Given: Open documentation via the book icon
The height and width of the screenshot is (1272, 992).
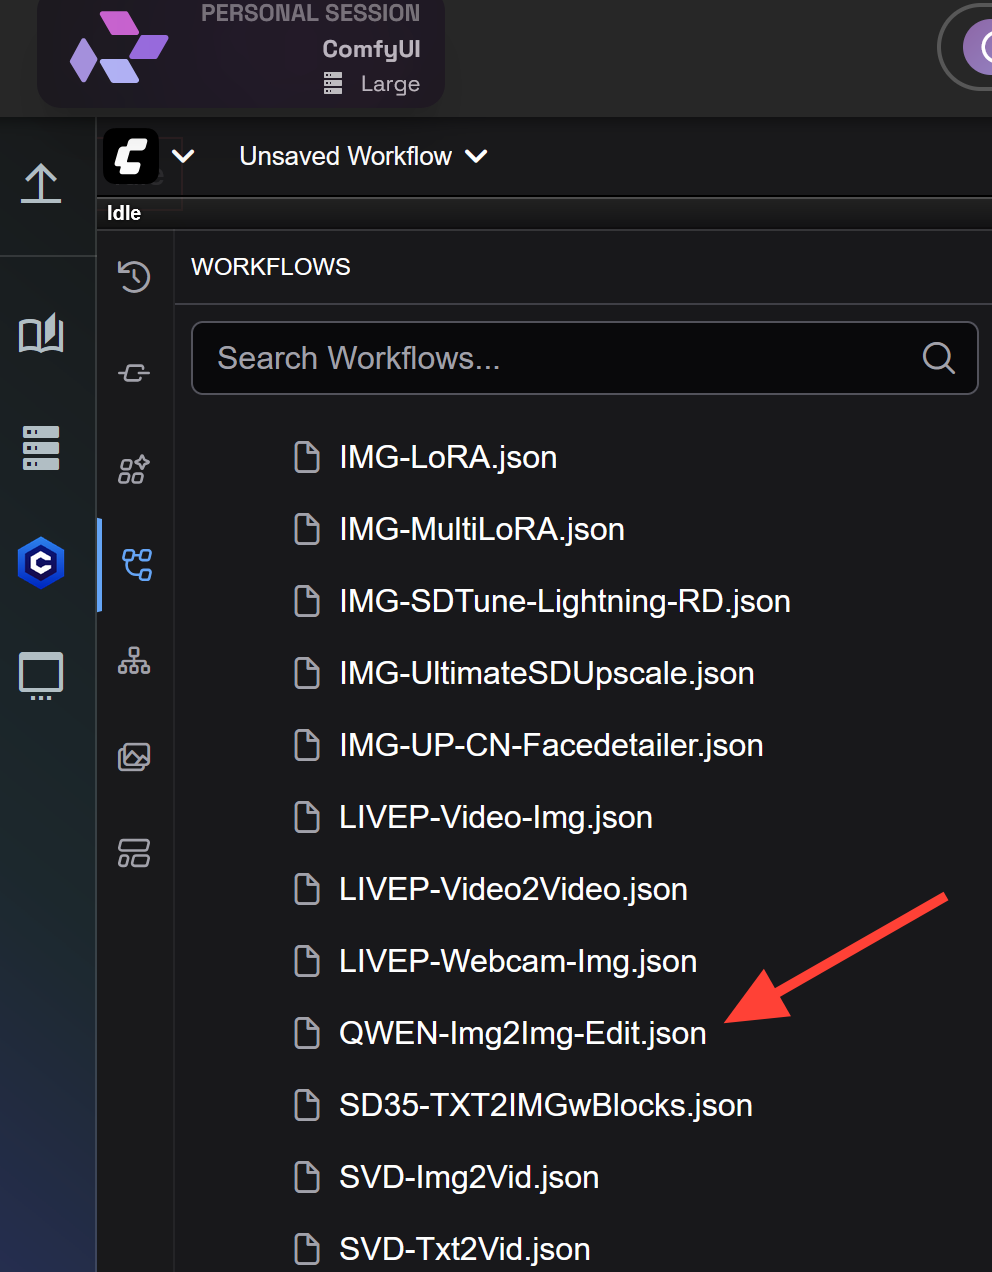Looking at the screenshot, I should coord(40,335).
